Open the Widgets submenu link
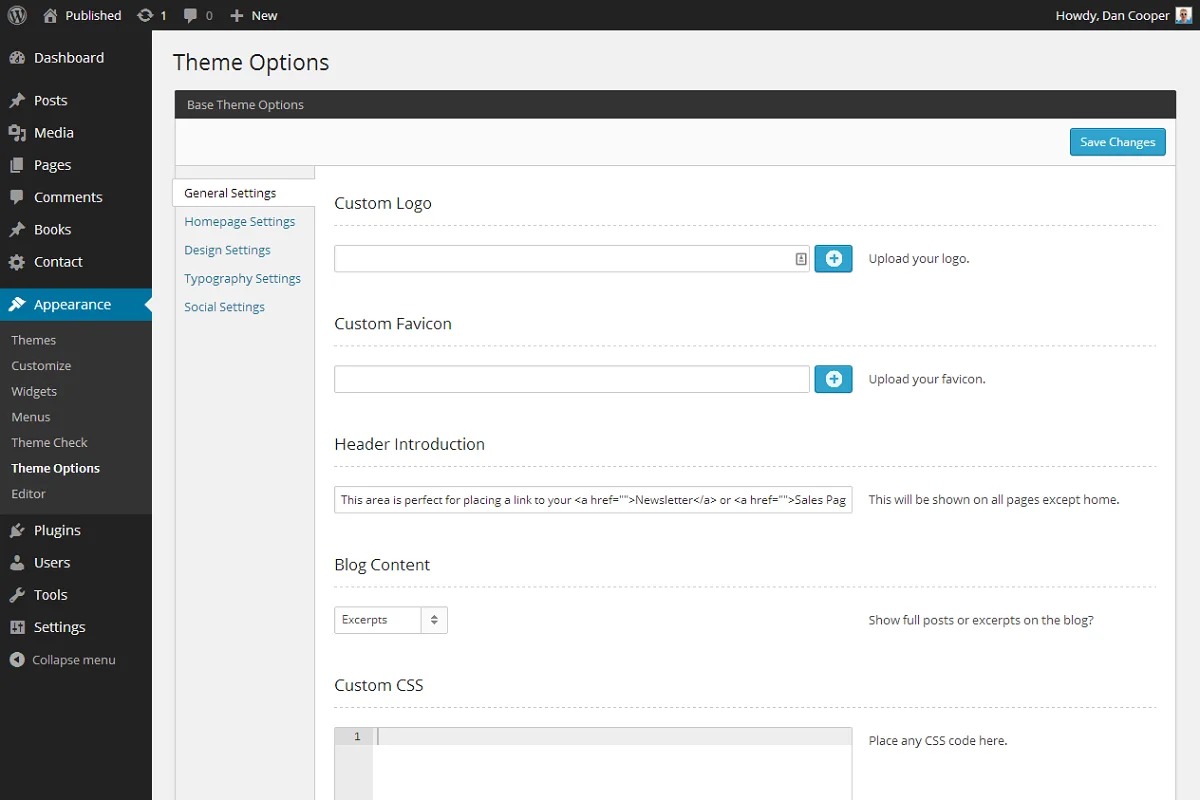This screenshot has height=800, width=1200. [x=34, y=391]
